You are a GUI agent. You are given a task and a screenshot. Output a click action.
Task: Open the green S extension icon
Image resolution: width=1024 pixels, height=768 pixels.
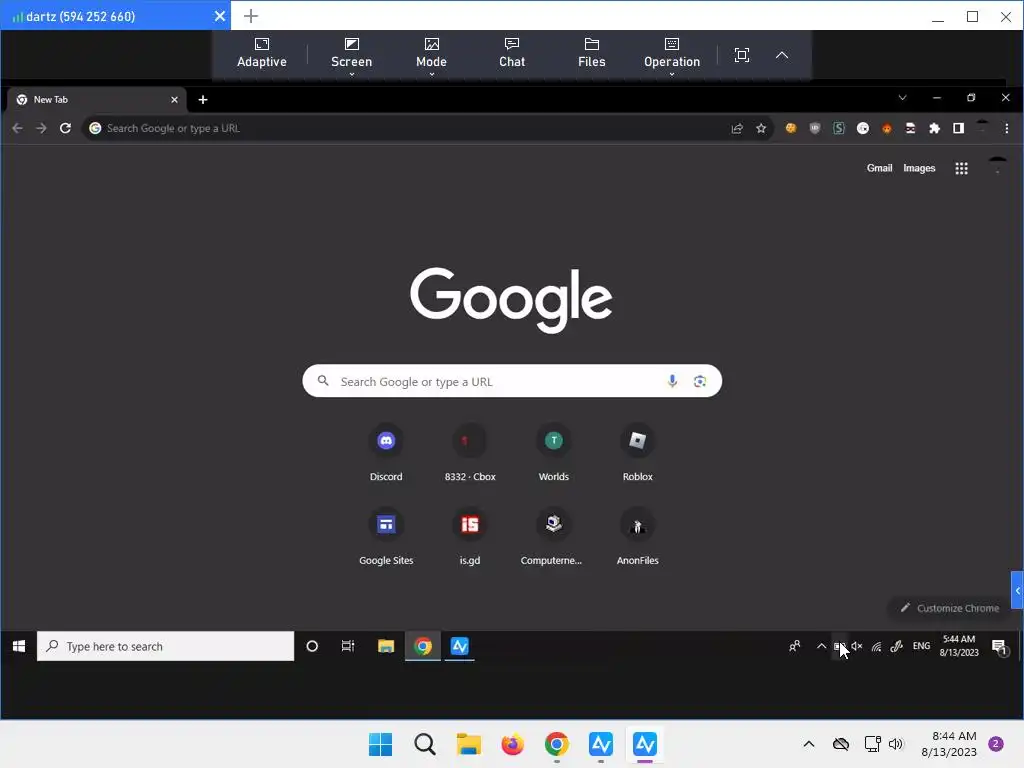pyautogui.click(x=839, y=128)
